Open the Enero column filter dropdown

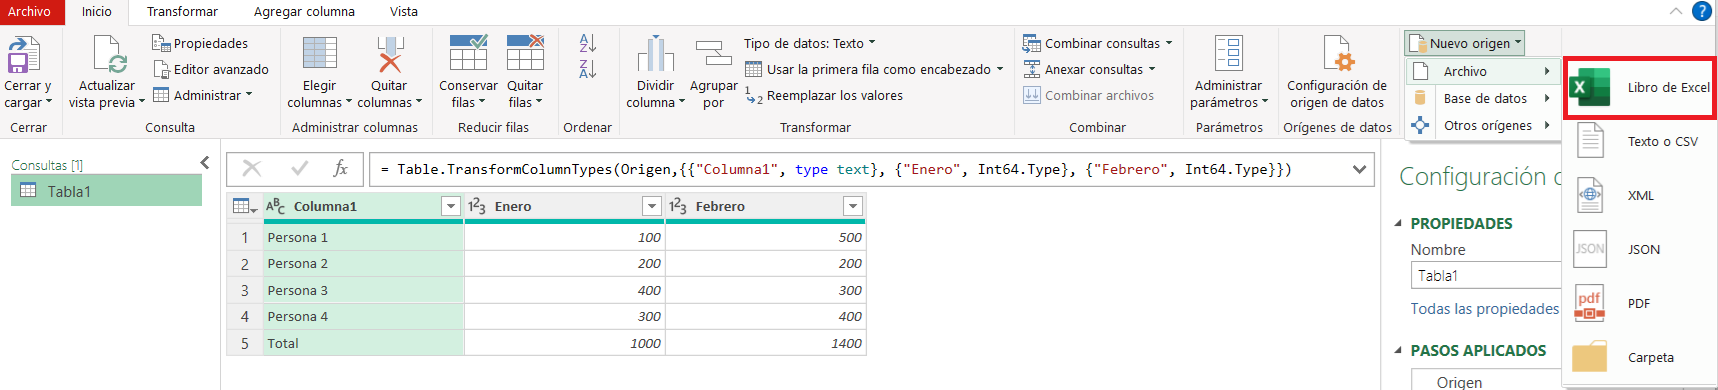tap(652, 206)
